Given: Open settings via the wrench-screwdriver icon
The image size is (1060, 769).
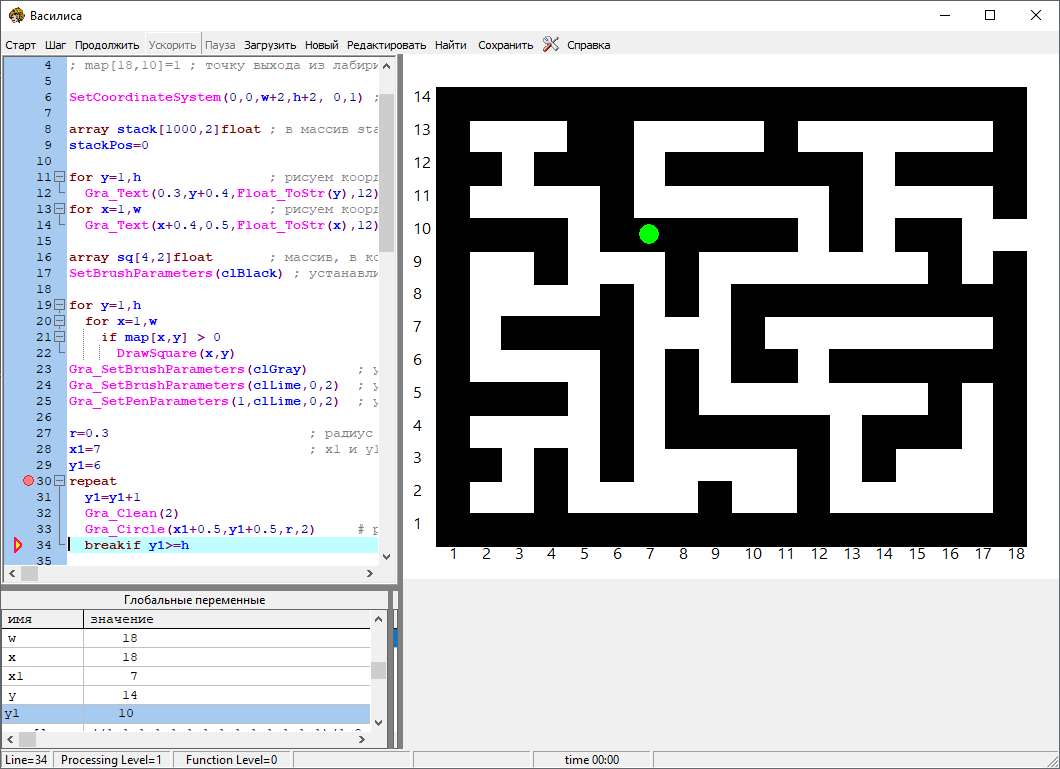Looking at the screenshot, I should [x=550, y=44].
